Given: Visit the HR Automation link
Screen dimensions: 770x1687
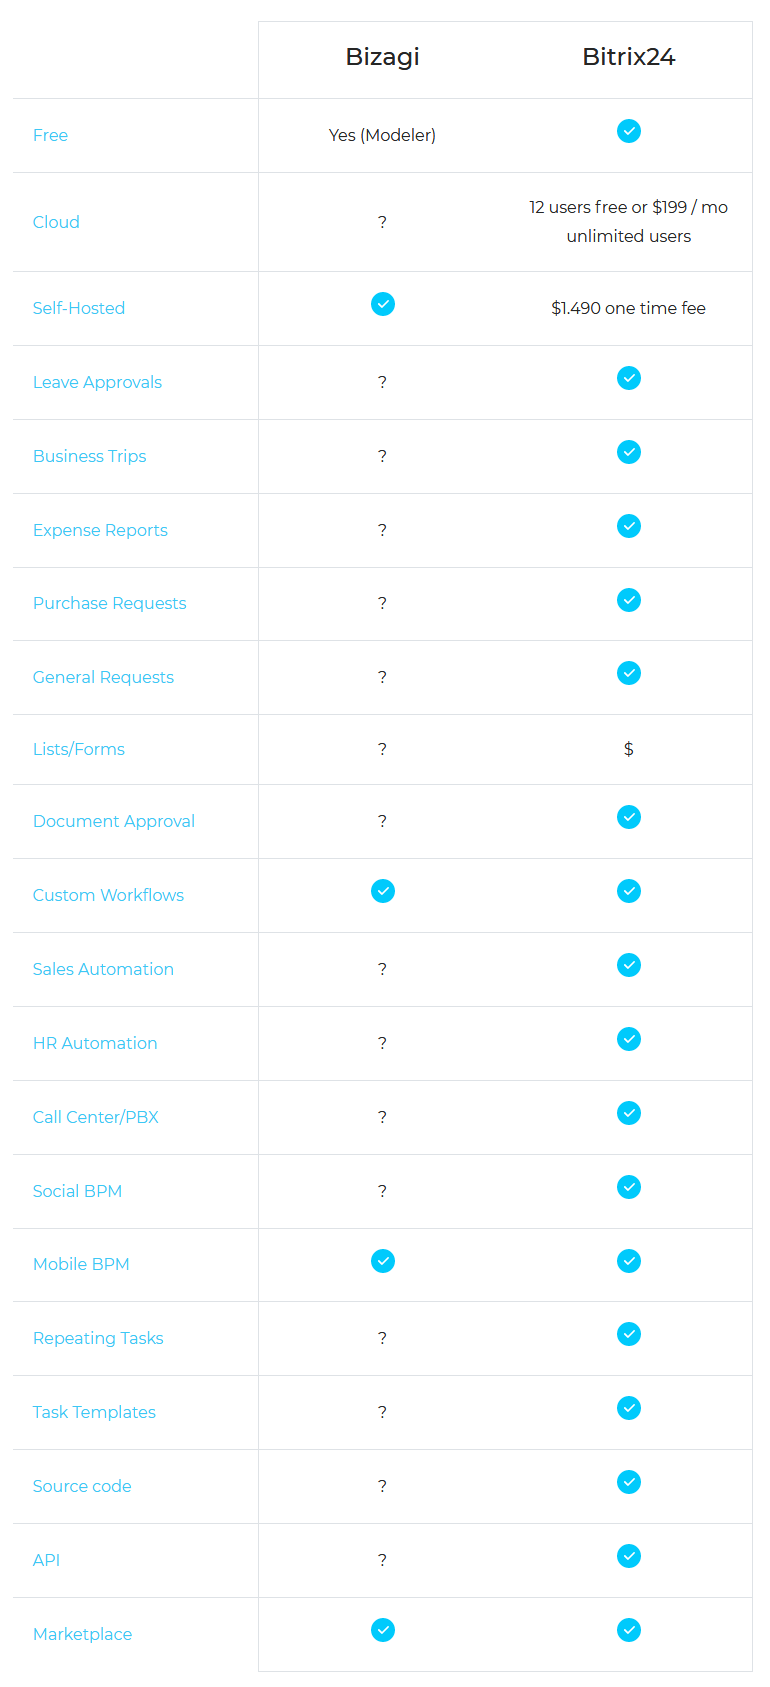Looking at the screenshot, I should [95, 1043].
